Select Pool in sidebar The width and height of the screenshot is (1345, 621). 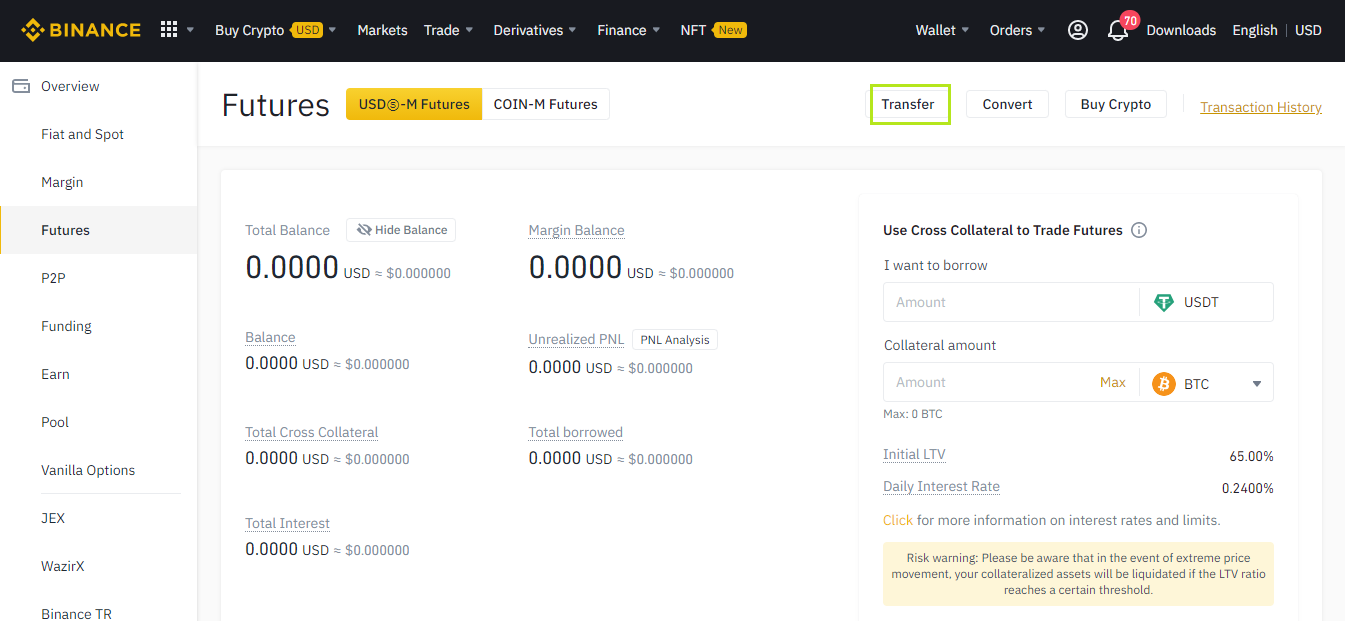point(98,422)
